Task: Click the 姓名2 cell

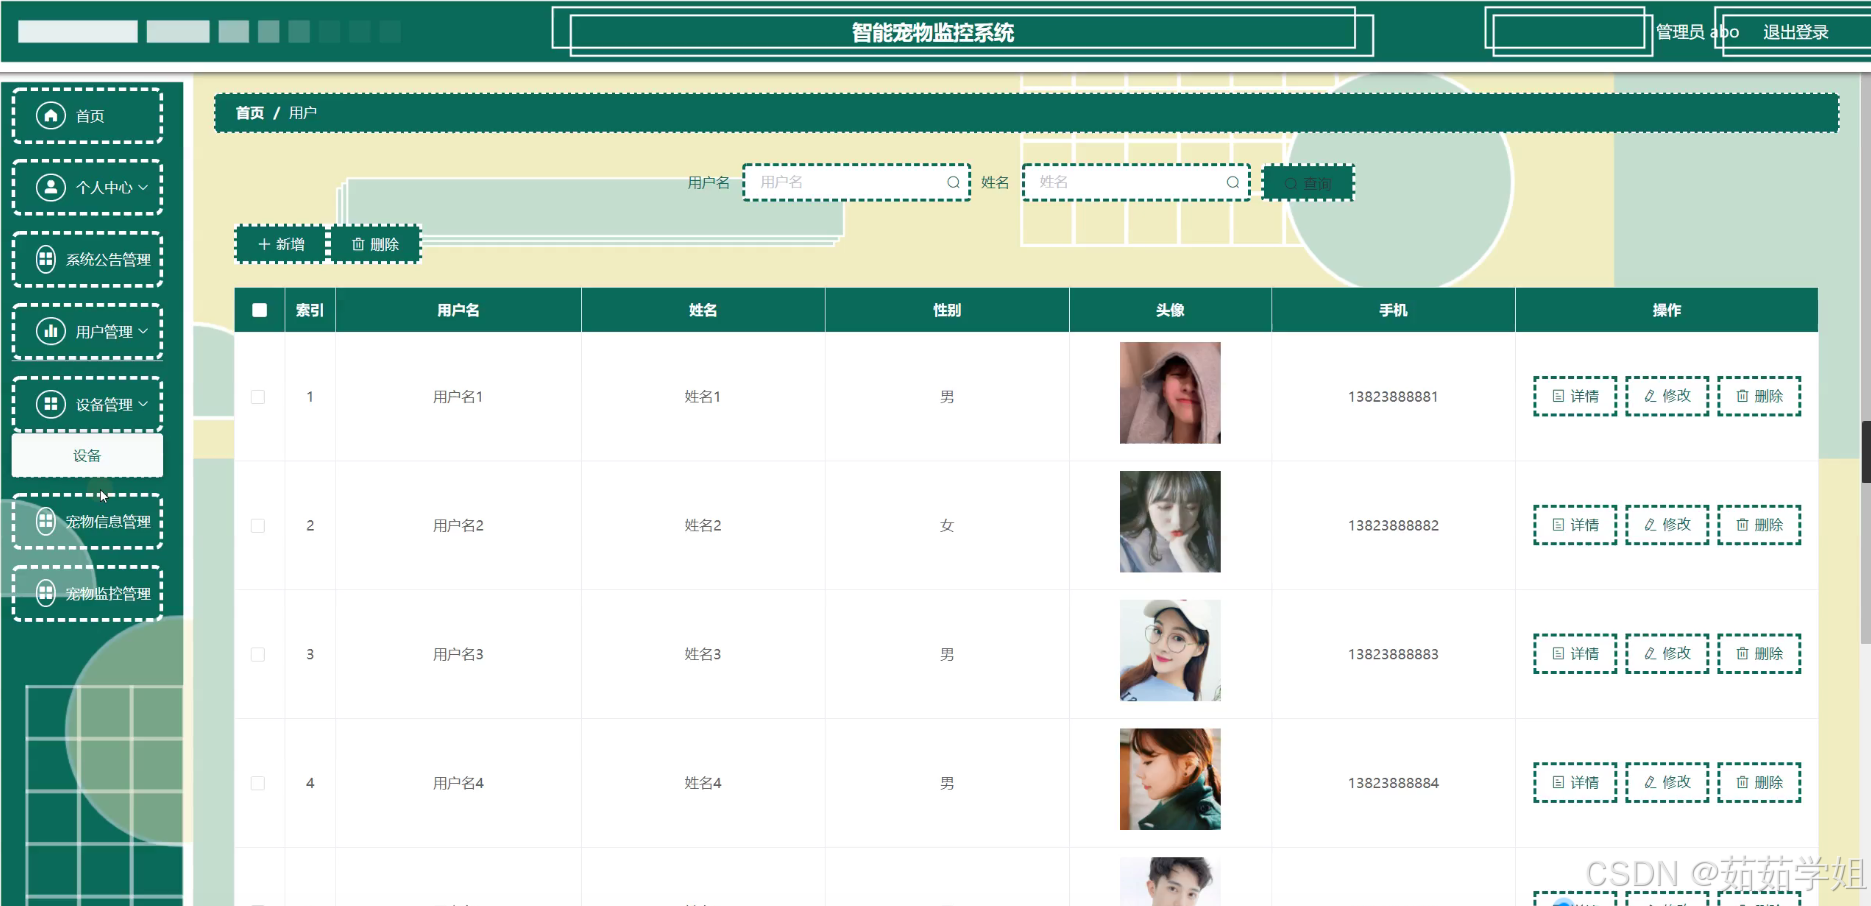Action: click(x=703, y=526)
